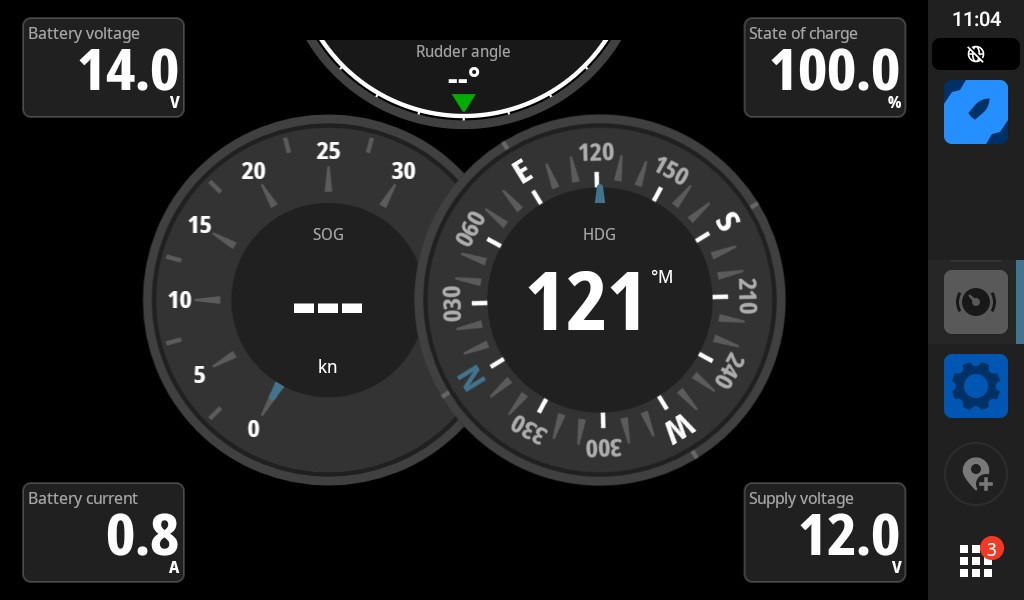
Task: Tap the SOG speedometer center readout
Action: point(327,305)
